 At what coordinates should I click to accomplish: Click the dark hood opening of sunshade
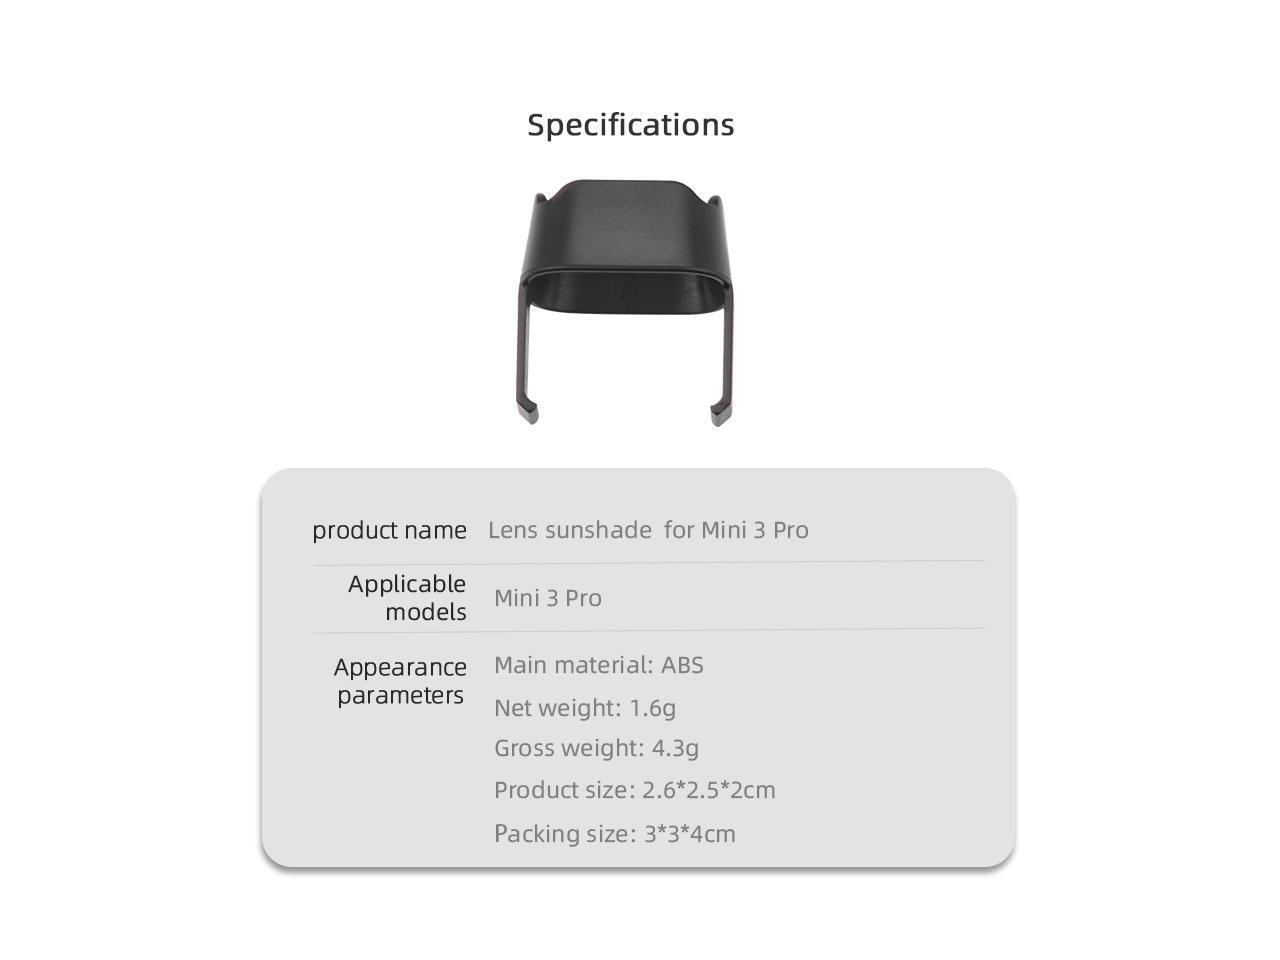coord(626,292)
